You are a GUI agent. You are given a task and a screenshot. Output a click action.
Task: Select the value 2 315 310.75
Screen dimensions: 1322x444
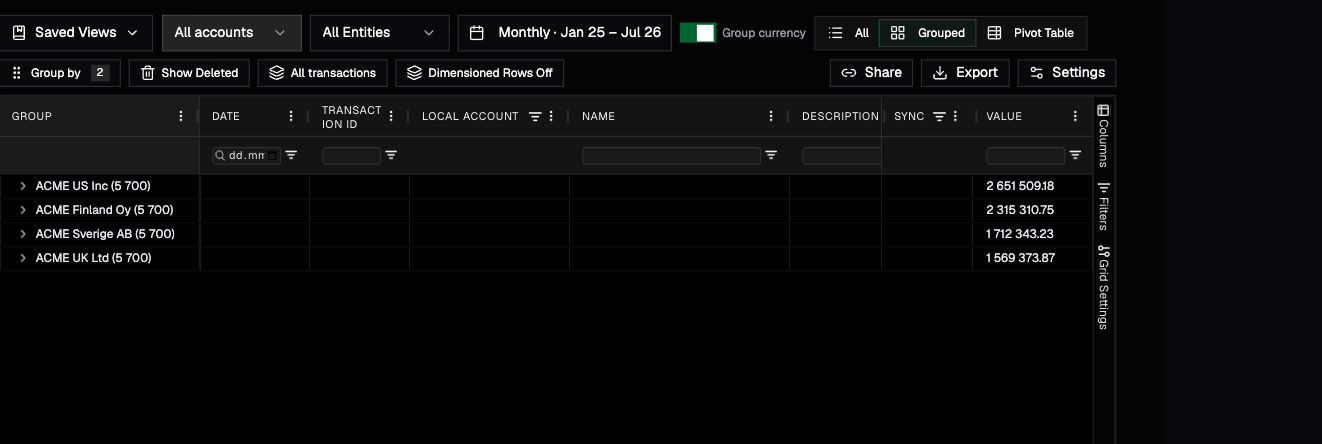[x=1020, y=210]
